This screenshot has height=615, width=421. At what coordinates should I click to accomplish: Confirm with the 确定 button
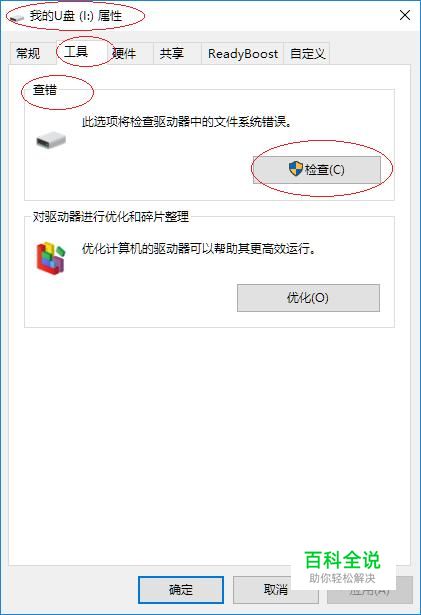tap(181, 590)
